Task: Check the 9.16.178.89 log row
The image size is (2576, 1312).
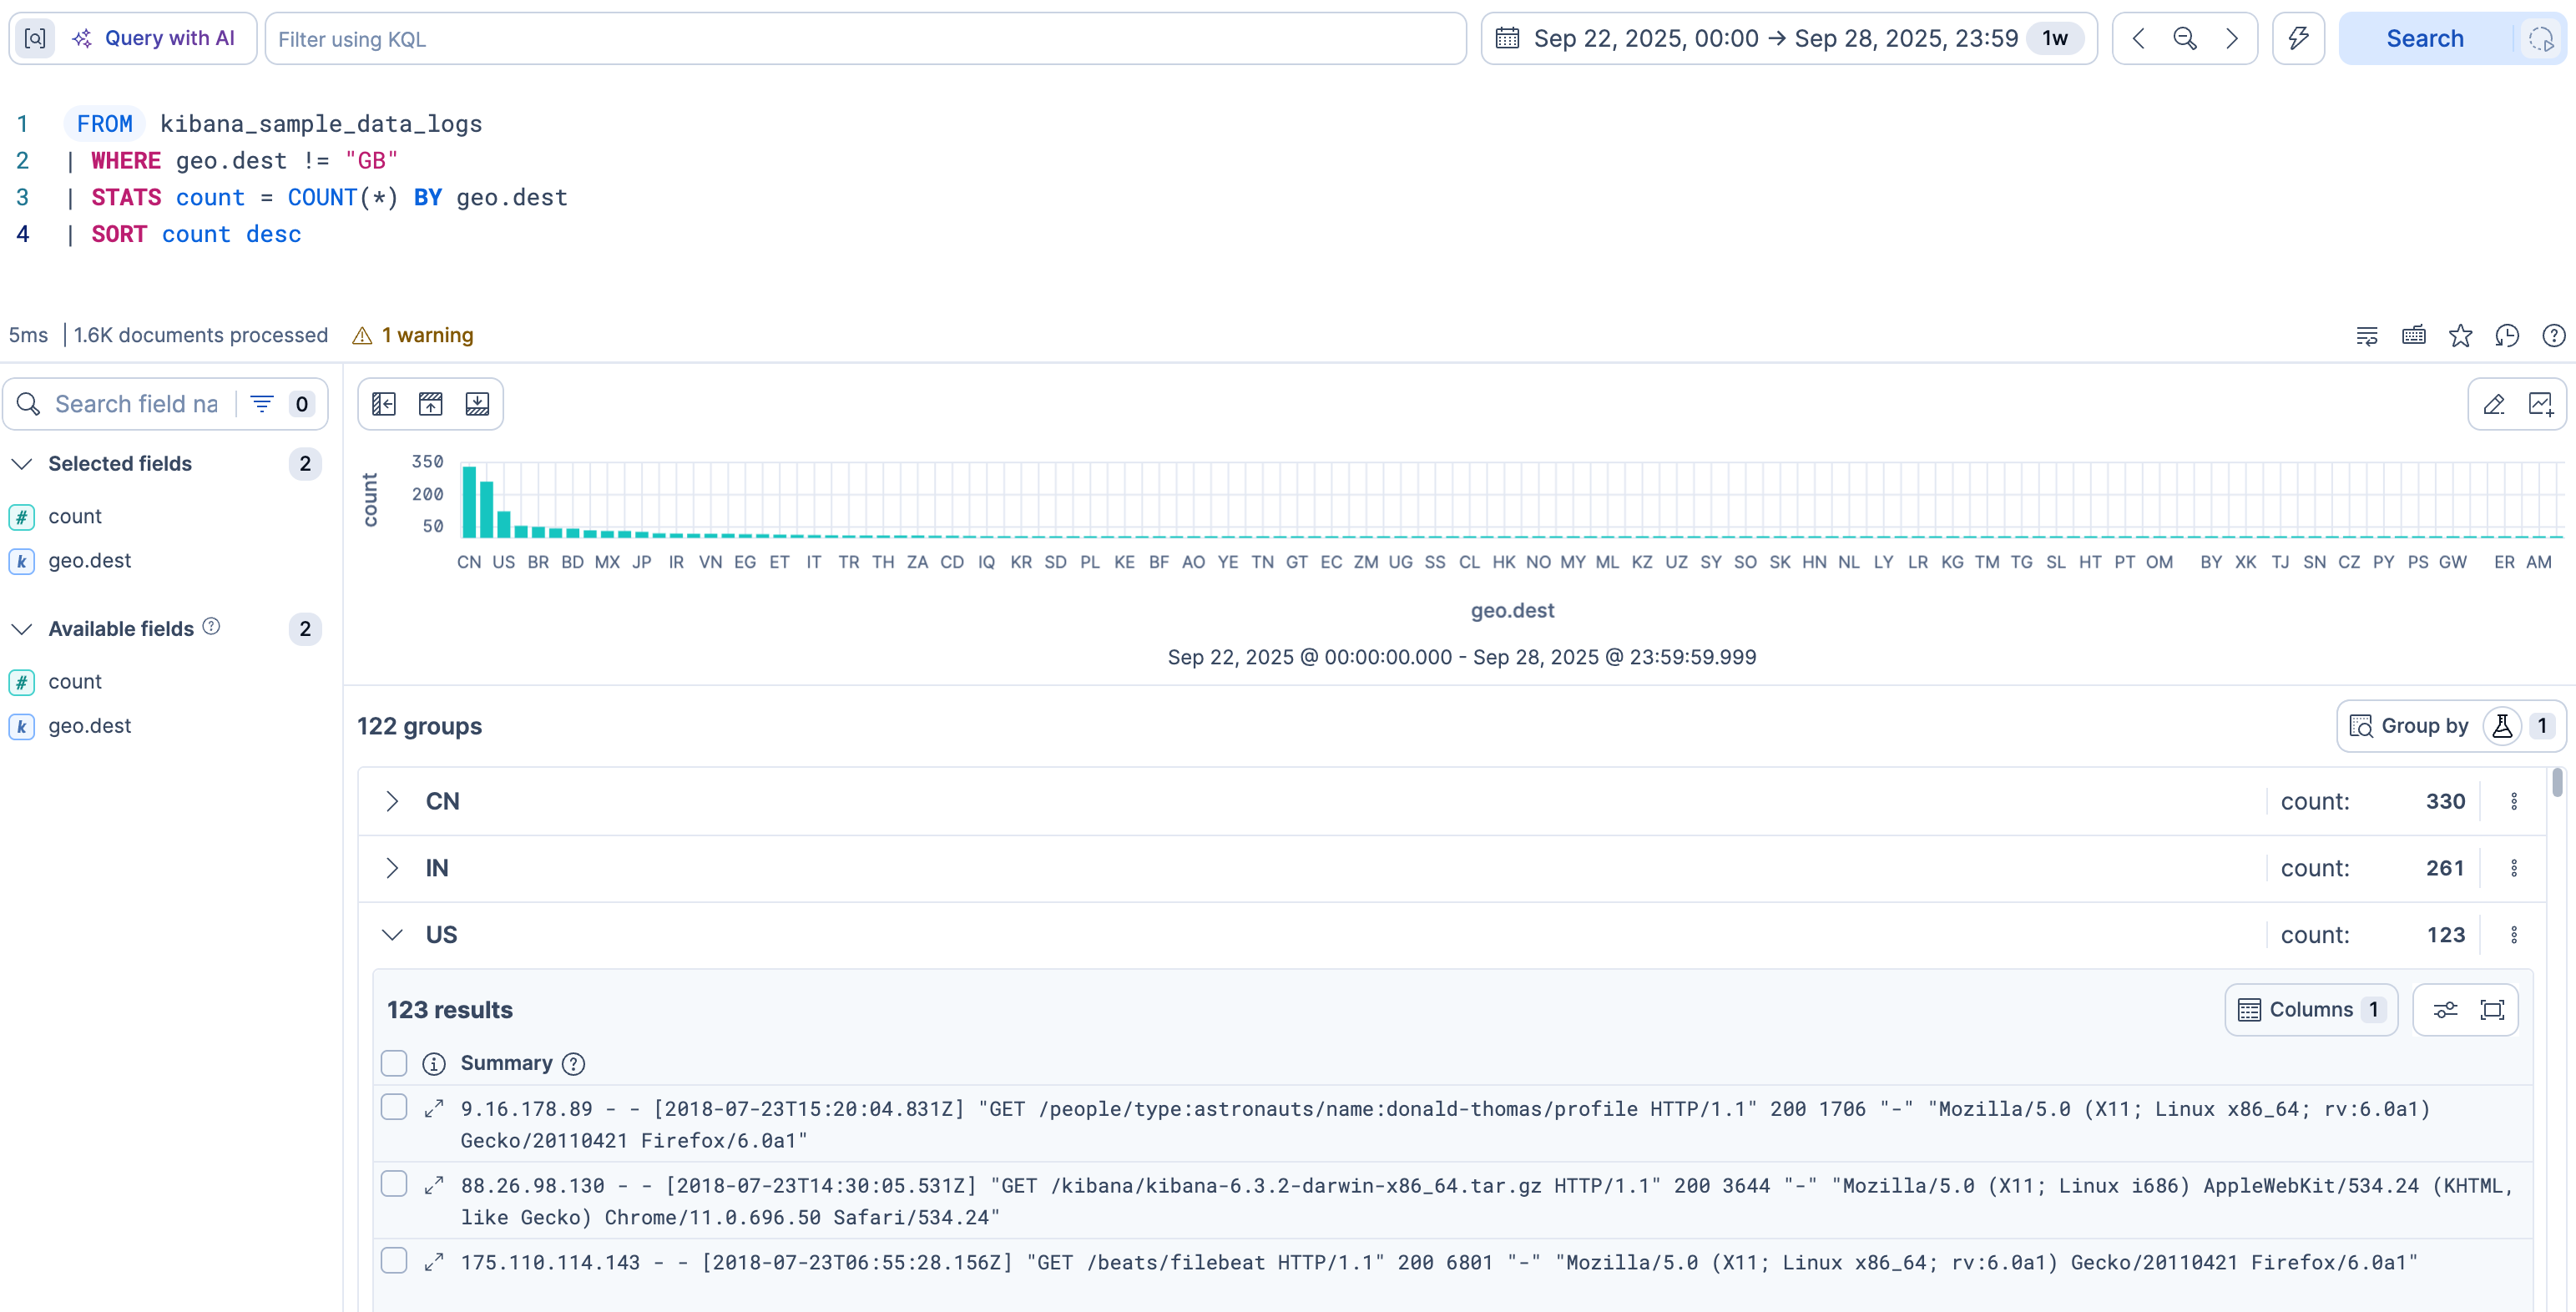Action: pos(394,1108)
